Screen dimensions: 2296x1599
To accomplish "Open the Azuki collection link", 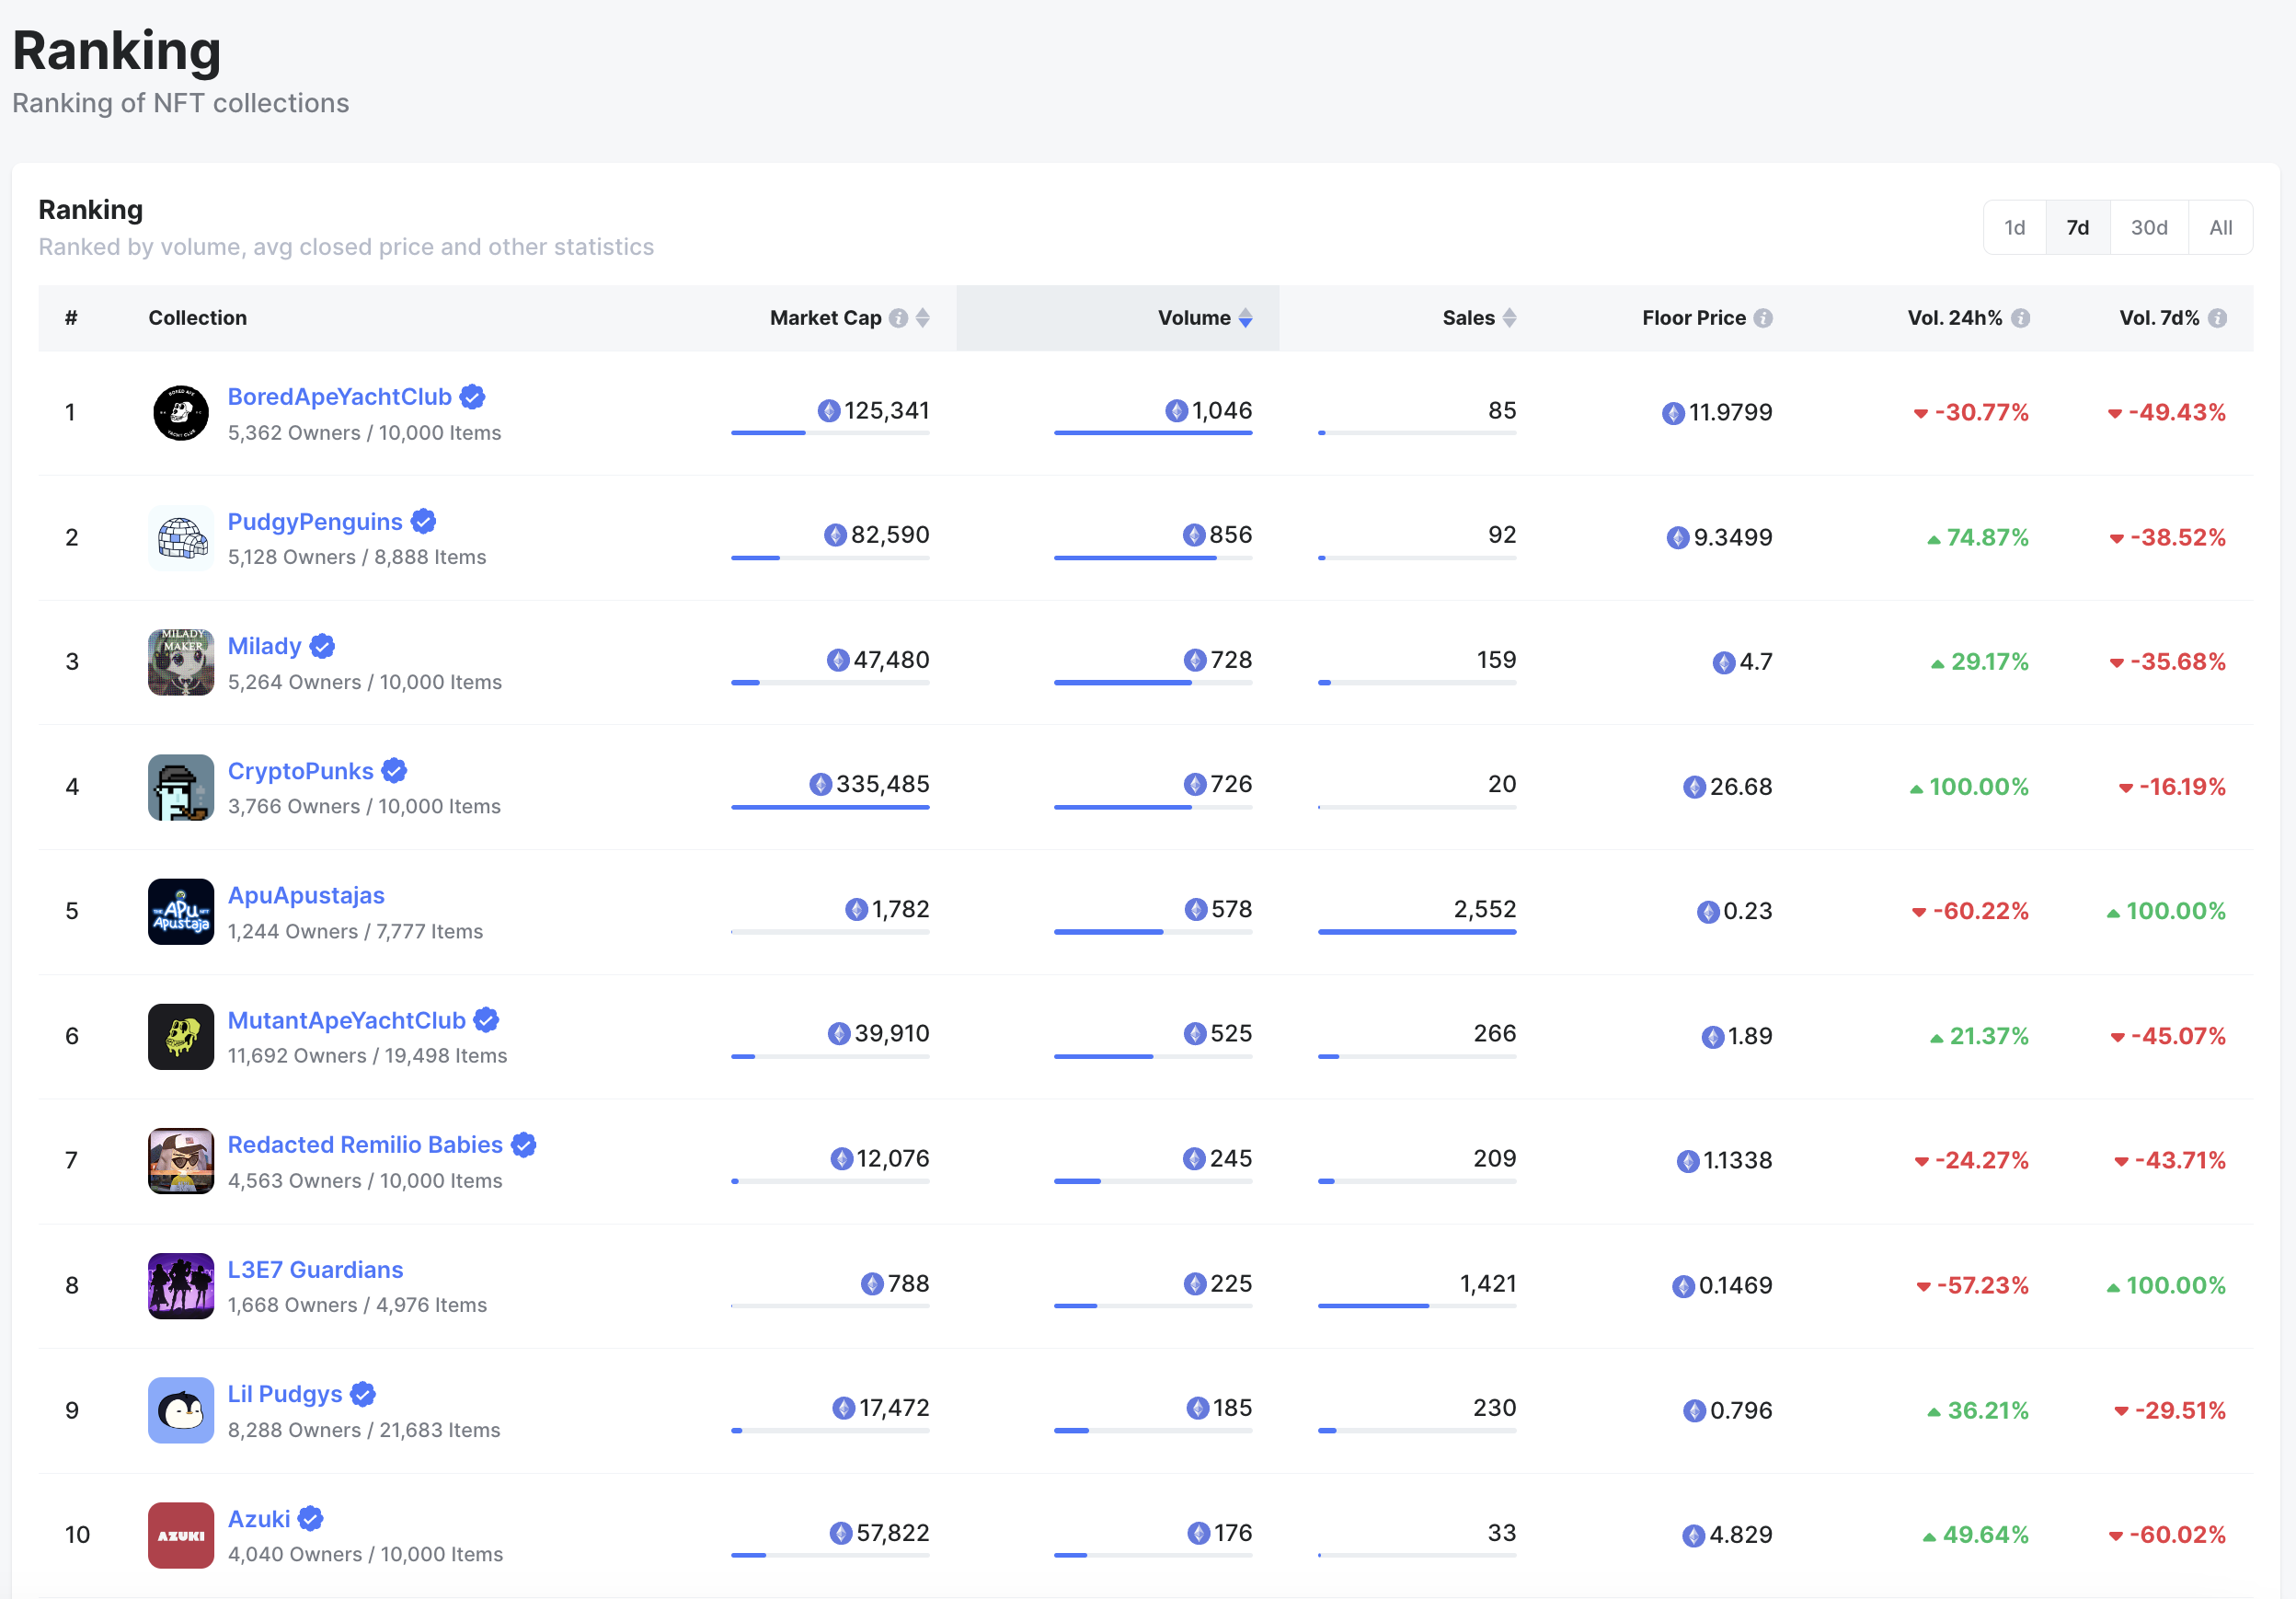I will 259,1519.
